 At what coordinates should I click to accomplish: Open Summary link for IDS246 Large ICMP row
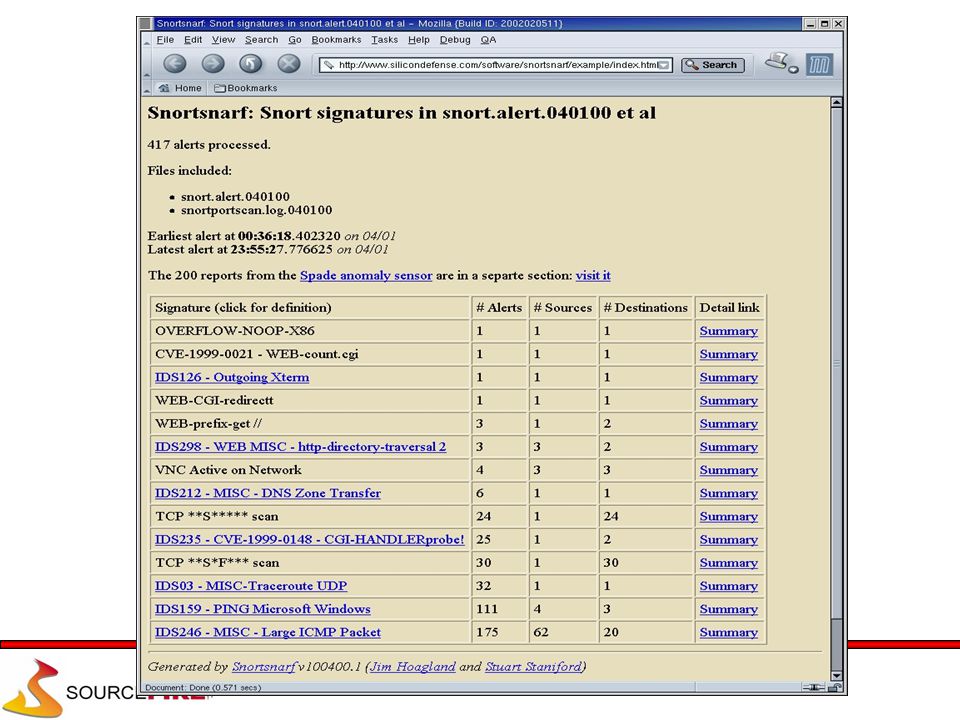[729, 632]
